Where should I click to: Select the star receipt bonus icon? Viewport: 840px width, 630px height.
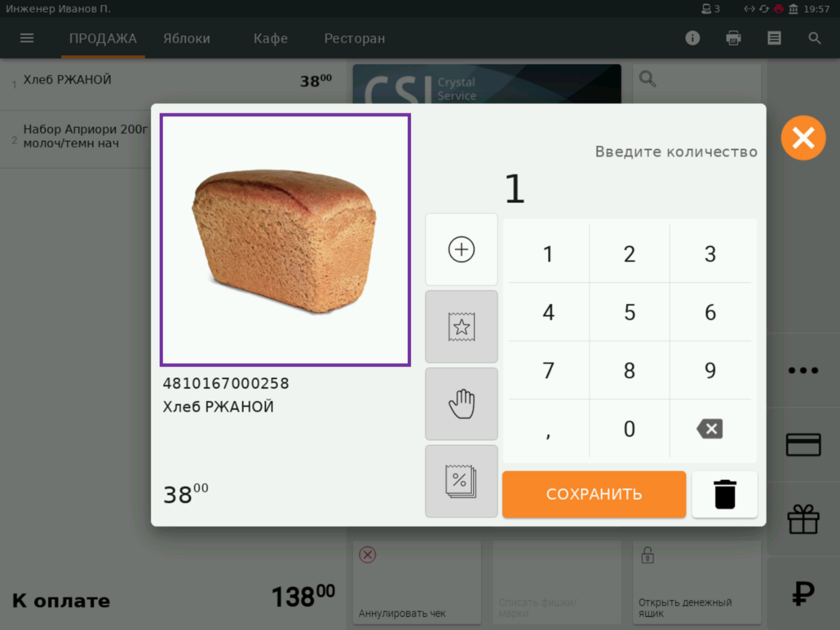click(x=461, y=327)
